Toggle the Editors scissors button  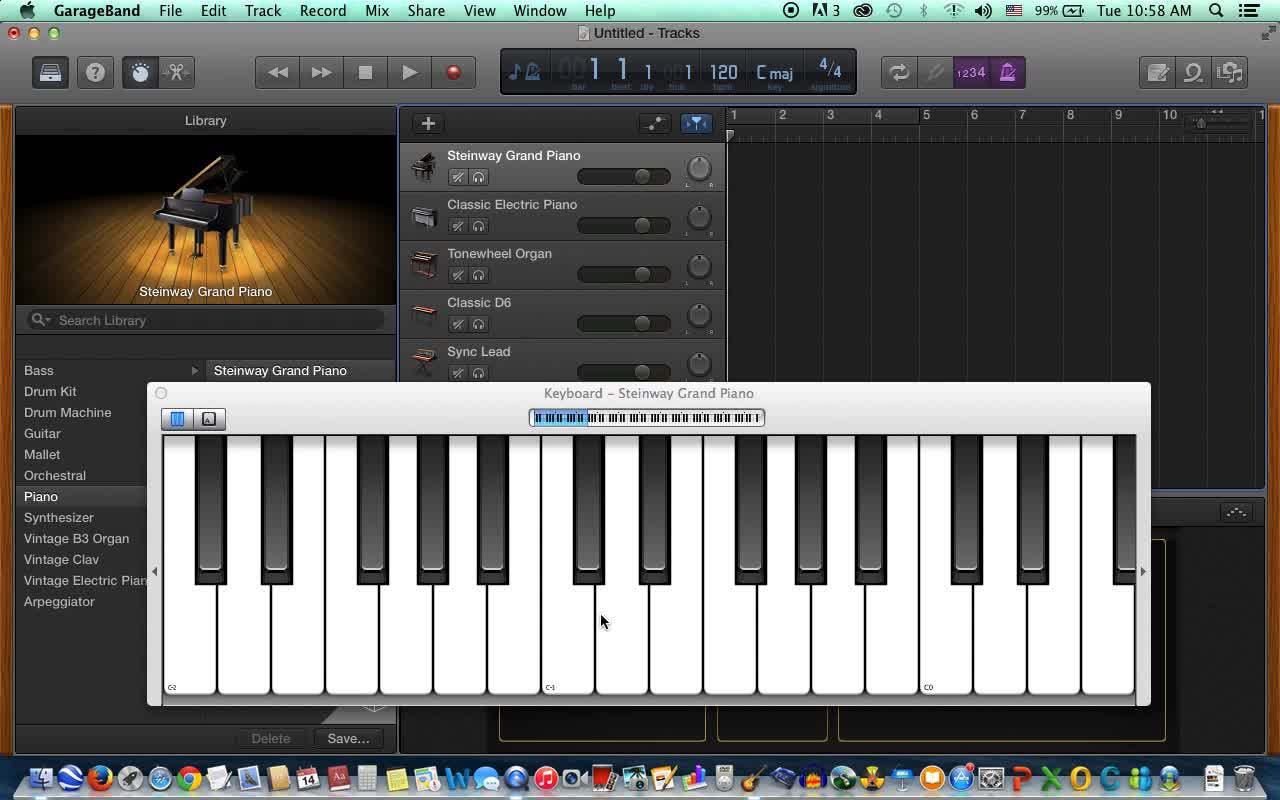pos(176,72)
